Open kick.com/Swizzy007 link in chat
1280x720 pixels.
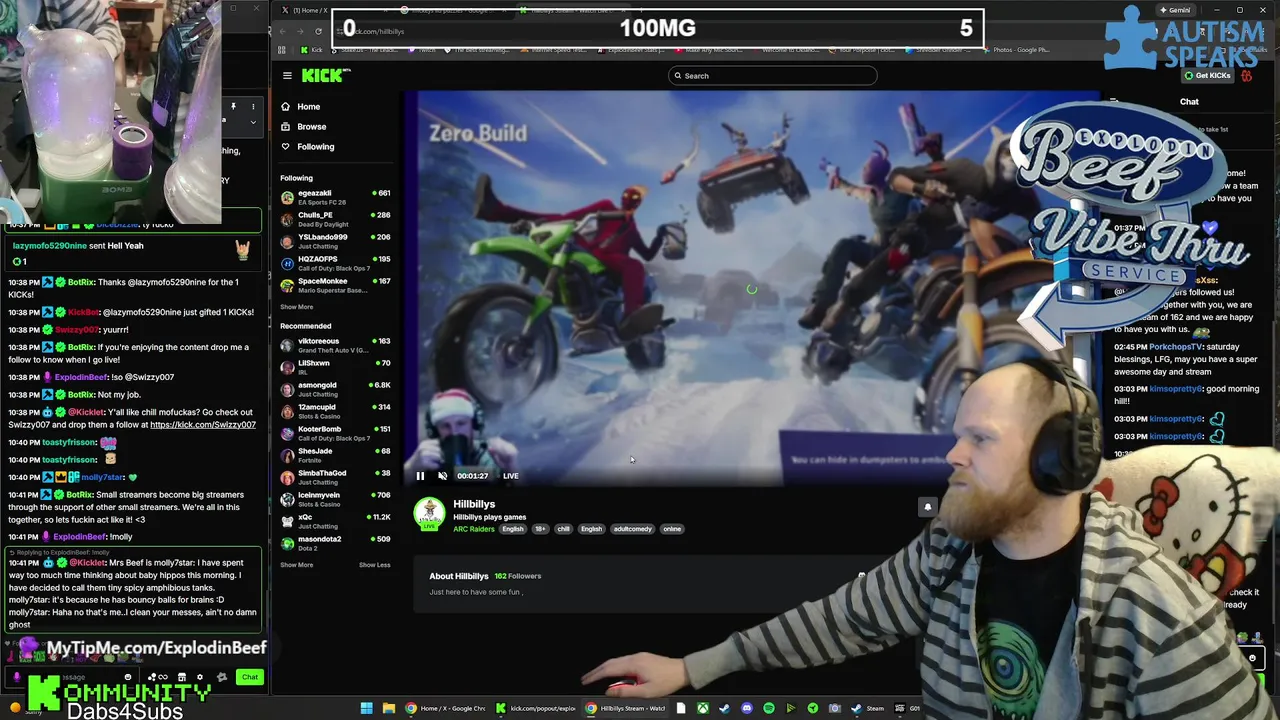(203, 425)
